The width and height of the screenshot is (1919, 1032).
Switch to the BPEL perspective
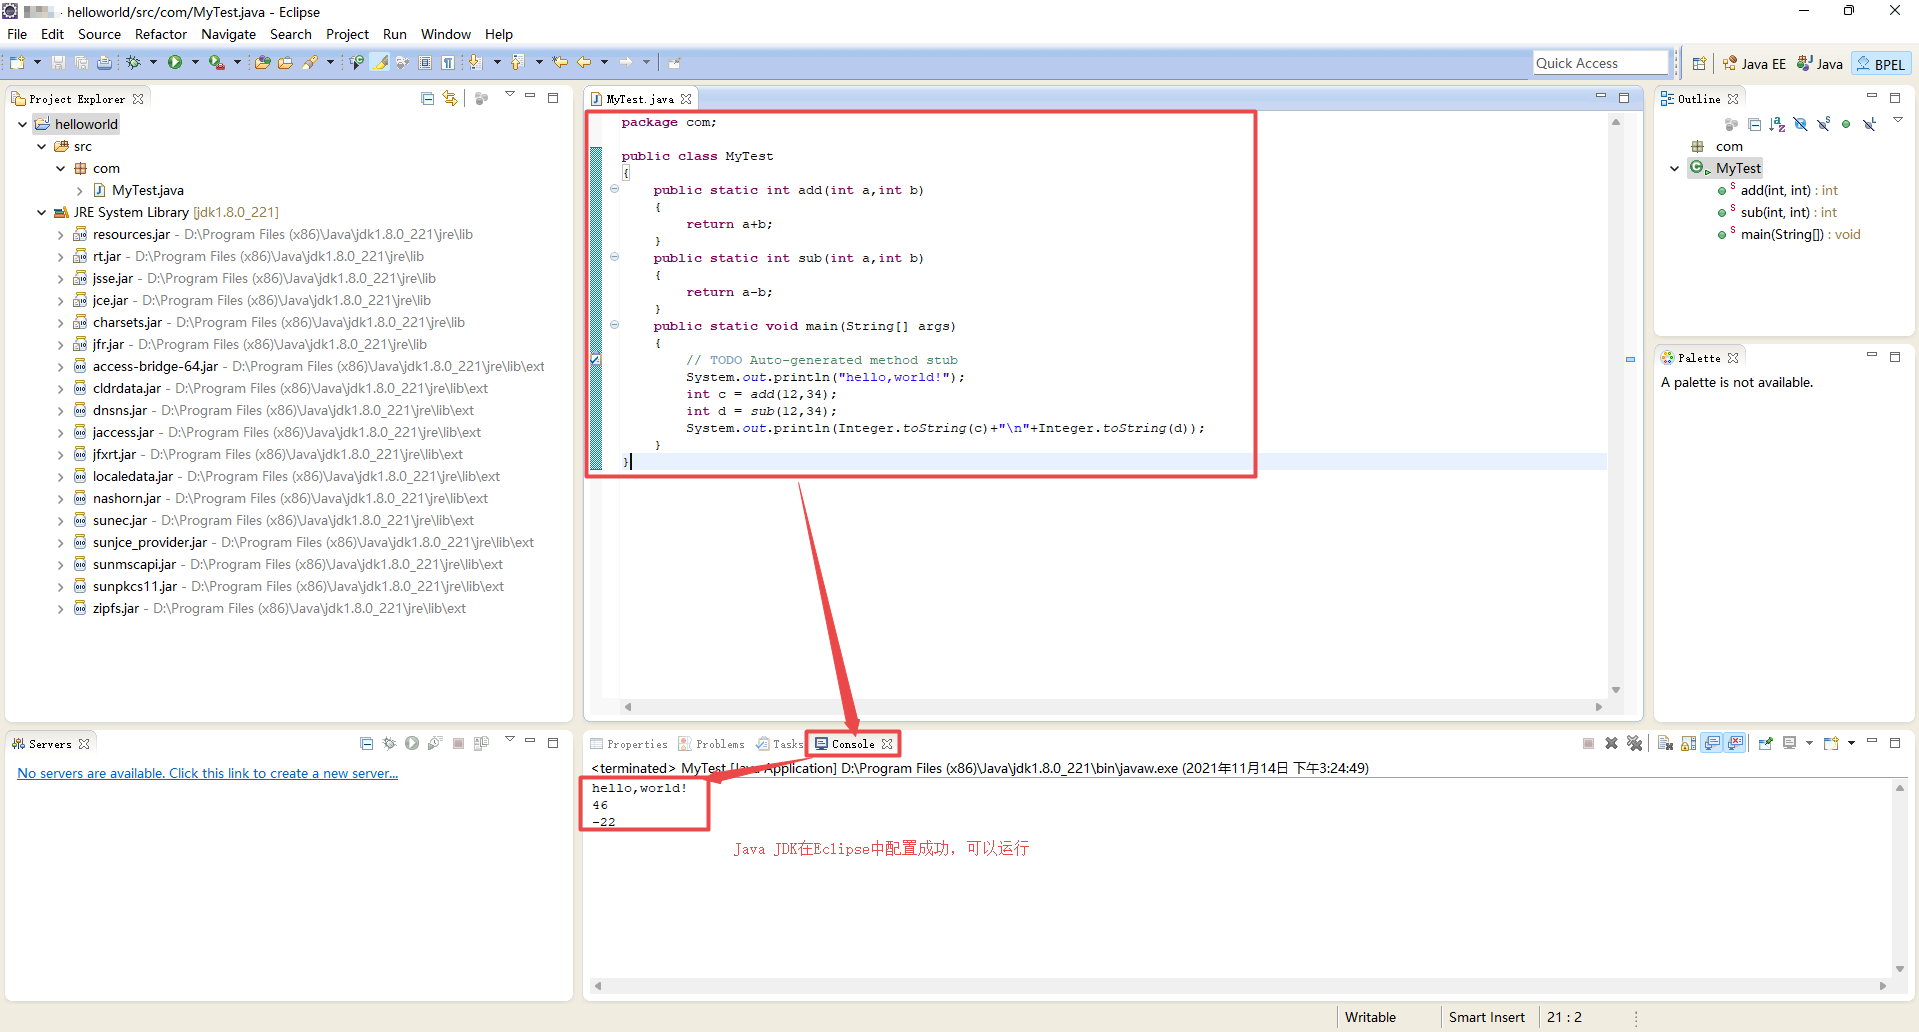point(1880,63)
